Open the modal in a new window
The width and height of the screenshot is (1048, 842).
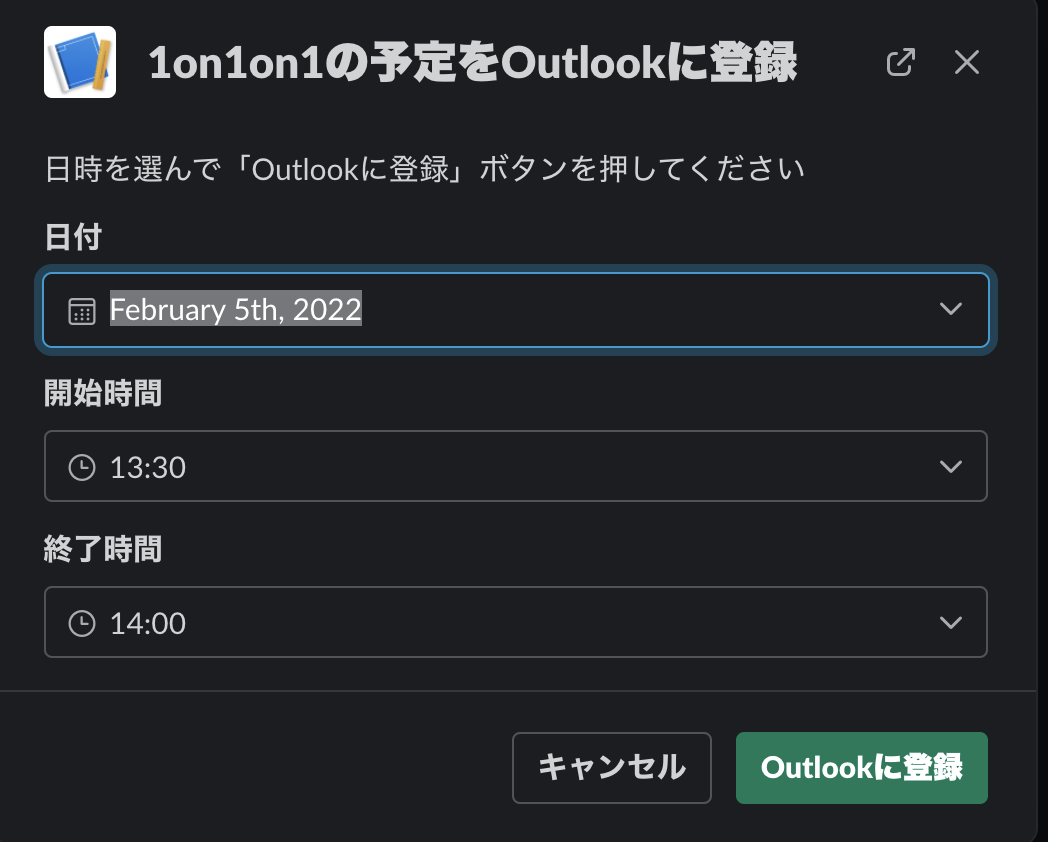[901, 62]
